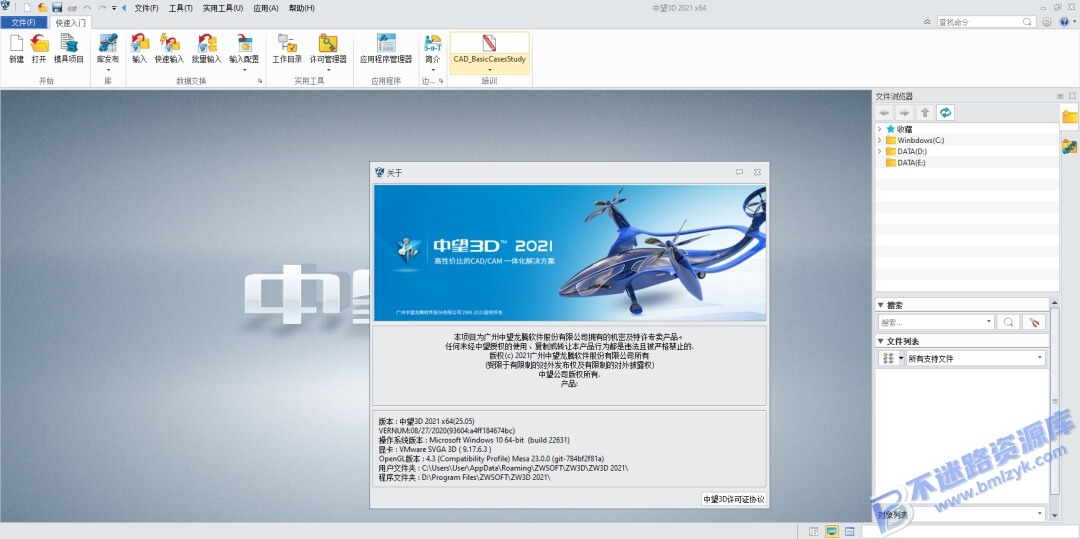Close the 关于 About dialog
1080x539 pixels.
point(757,172)
